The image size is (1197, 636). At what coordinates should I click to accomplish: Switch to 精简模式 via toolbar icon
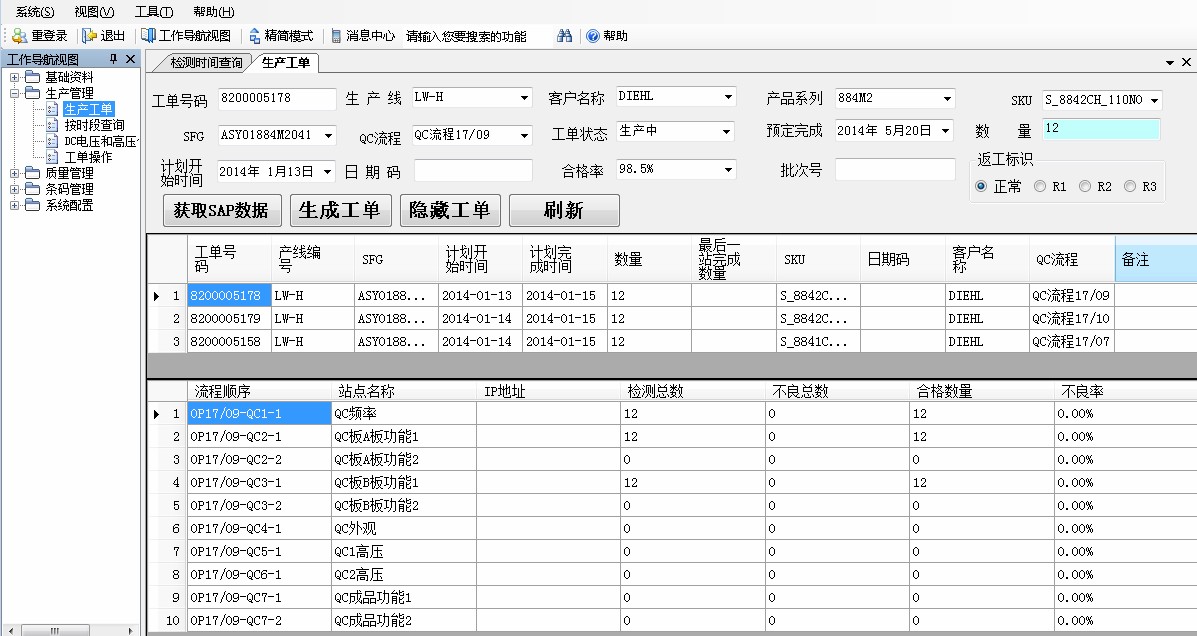click(255, 36)
